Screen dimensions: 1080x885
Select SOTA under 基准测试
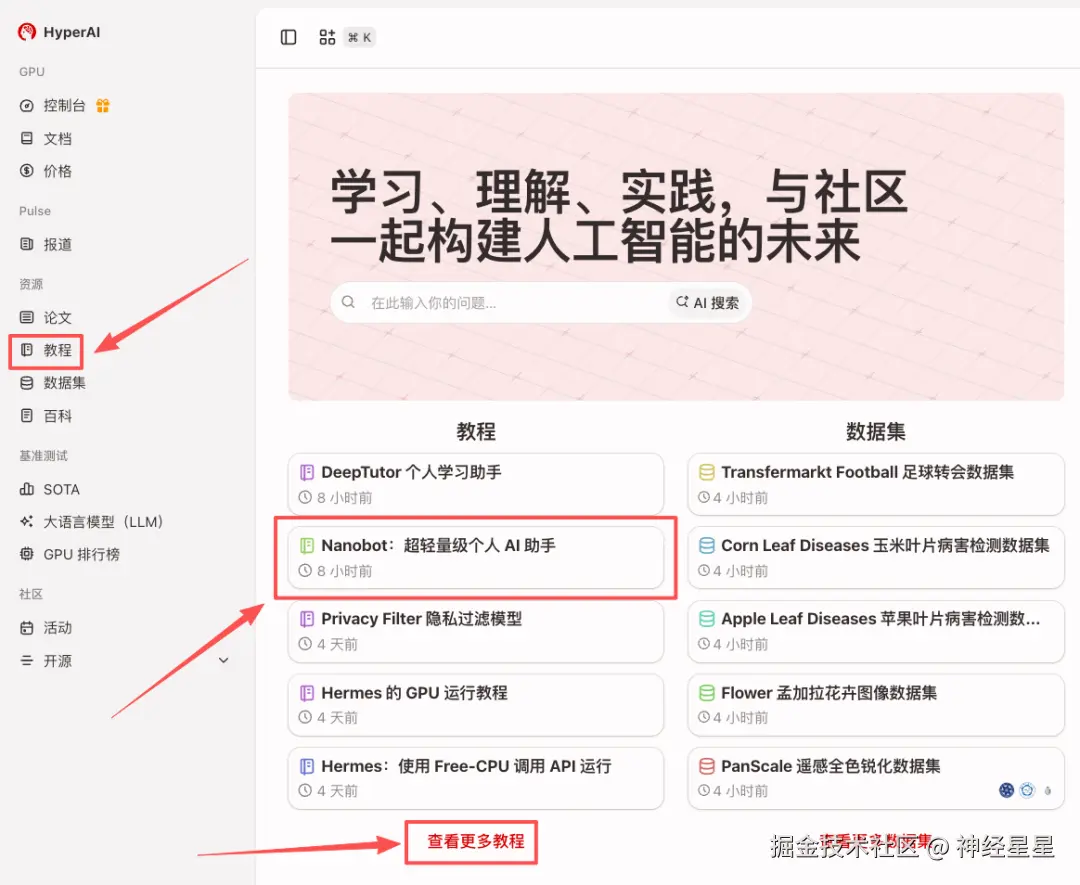pos(58,489)
